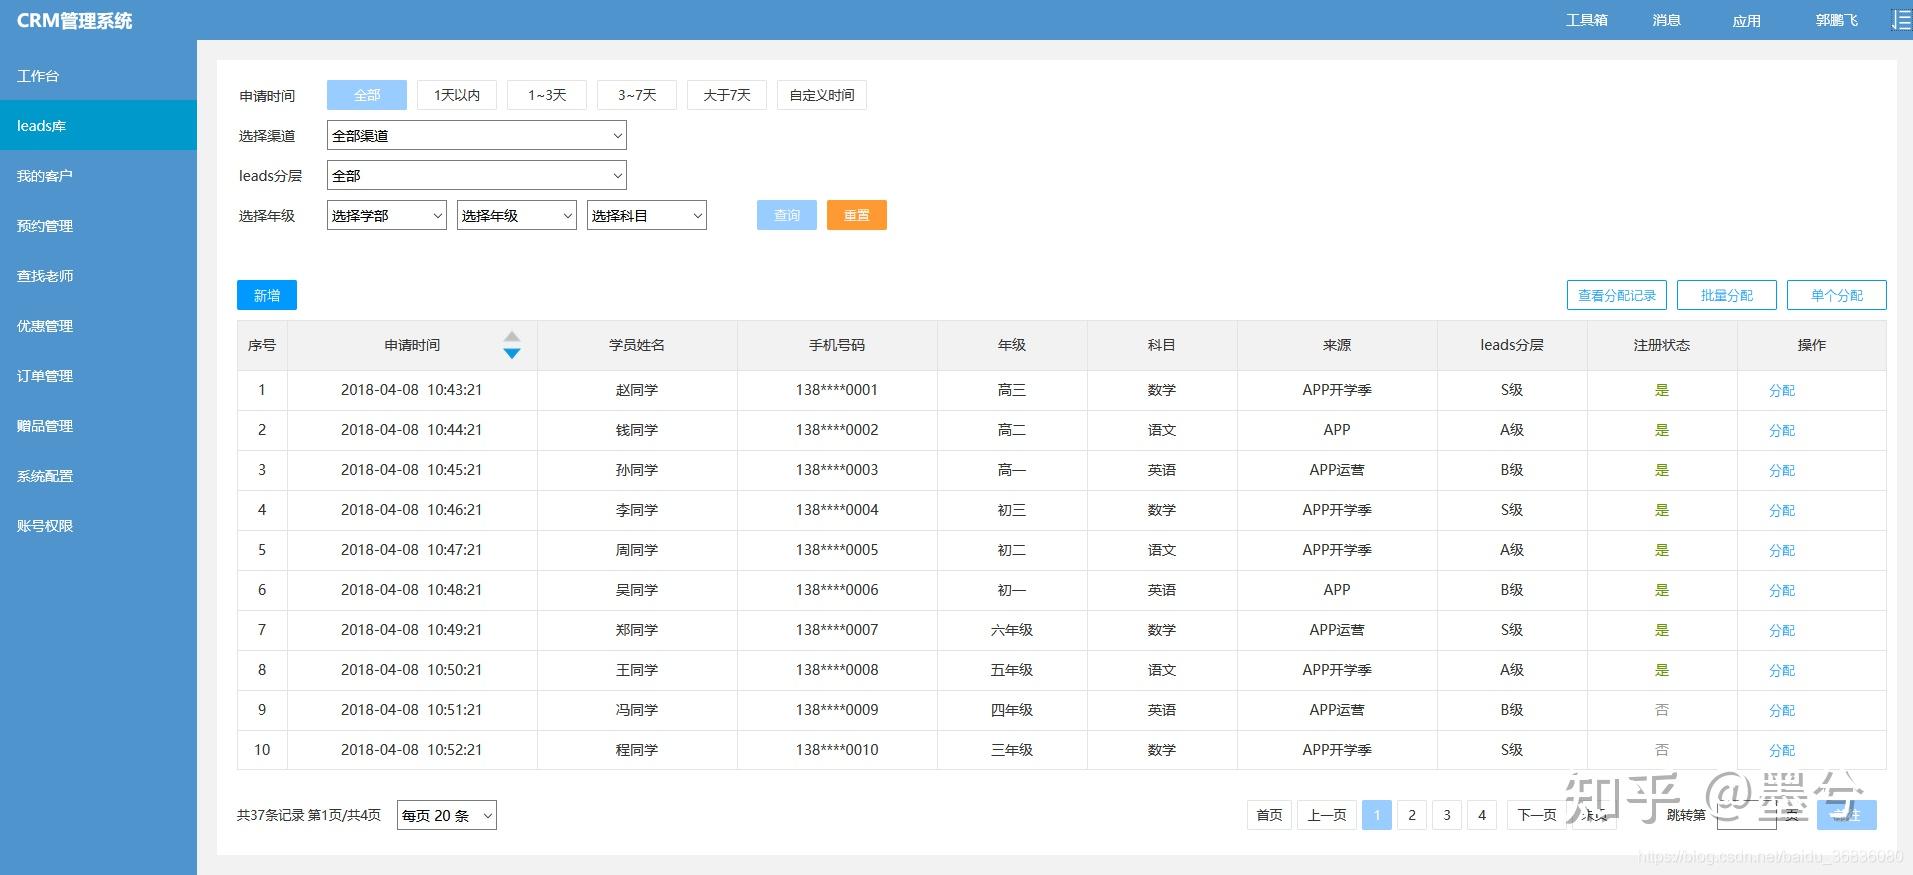The width and height of the screenshot is (1913, 875).
Task: Go to 上一页 previous page
Action: click(1327, 815)
